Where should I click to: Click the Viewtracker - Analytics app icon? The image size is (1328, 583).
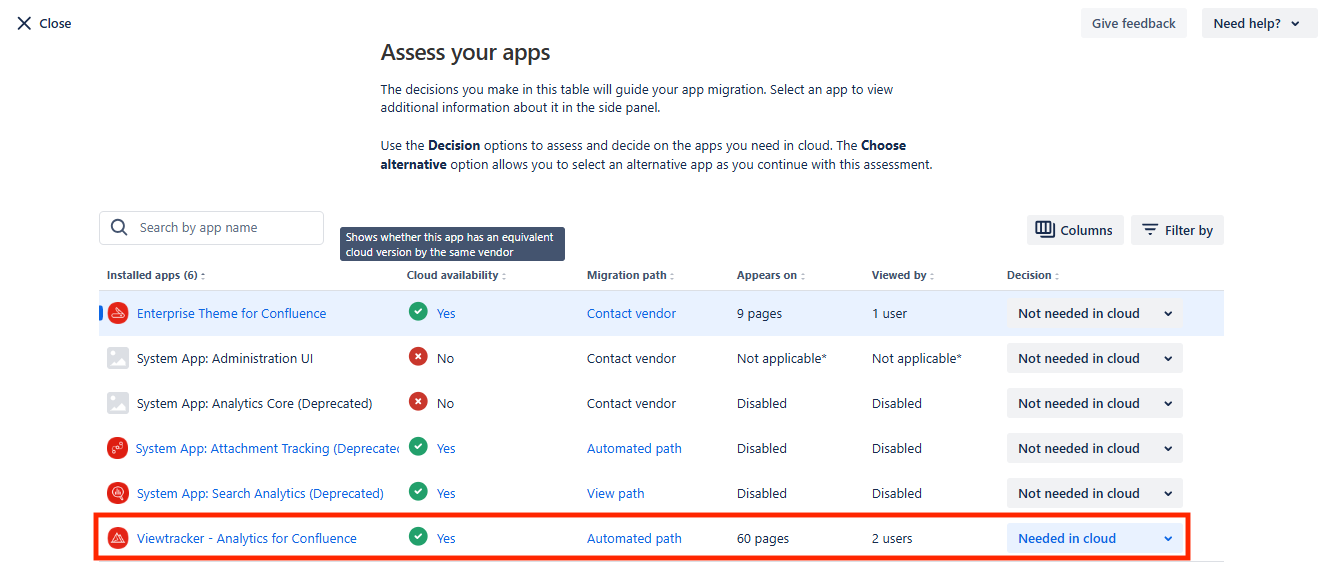117,538
